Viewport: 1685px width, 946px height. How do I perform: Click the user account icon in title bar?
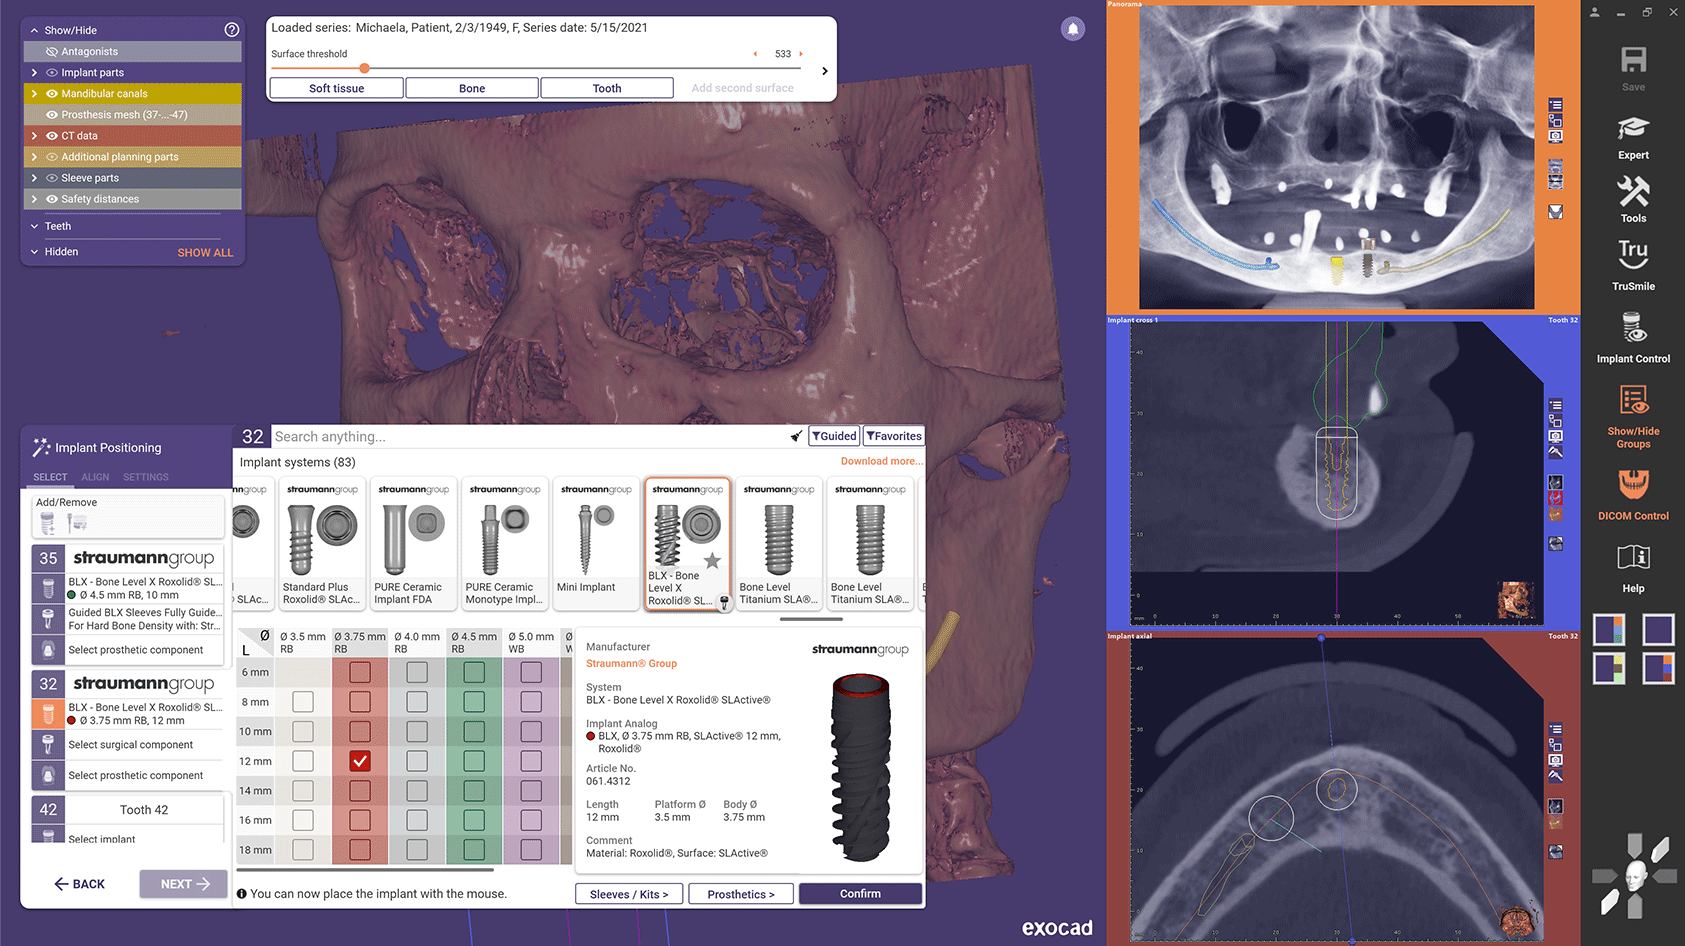[x=1594, y=12]
